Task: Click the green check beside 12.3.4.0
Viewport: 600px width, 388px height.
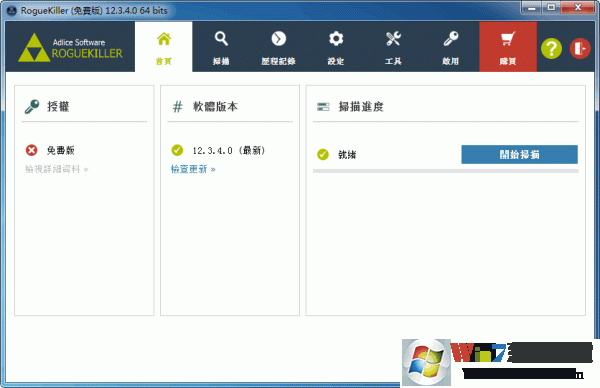Action: click(x=177, y=150)
